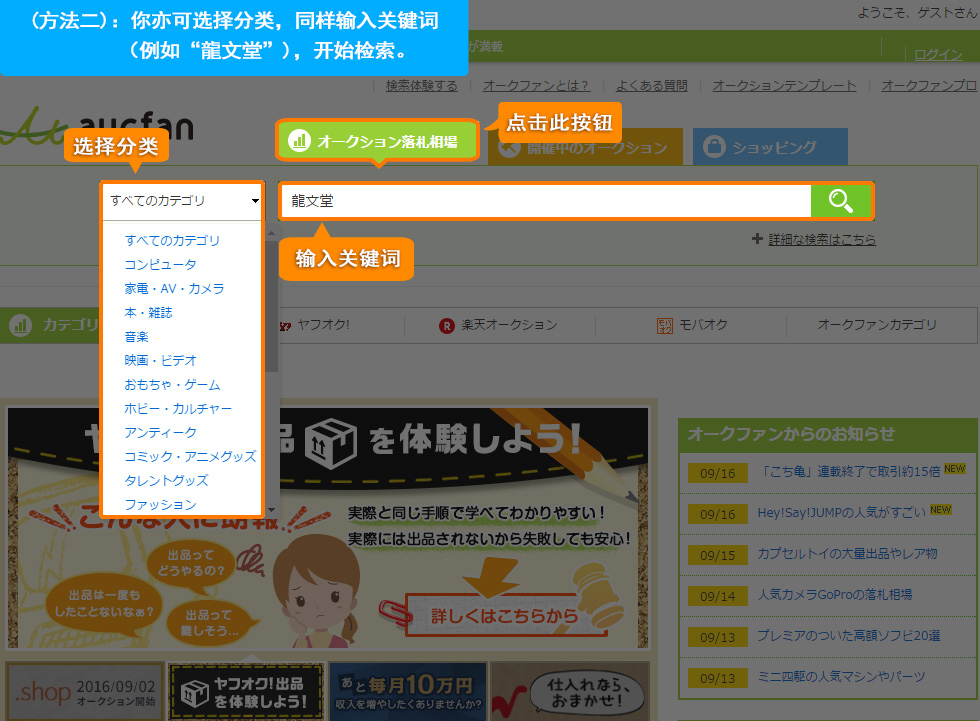Choose コミック・アニメグッズ in the category list
This screenshot has width=980, height=721.
190,457
